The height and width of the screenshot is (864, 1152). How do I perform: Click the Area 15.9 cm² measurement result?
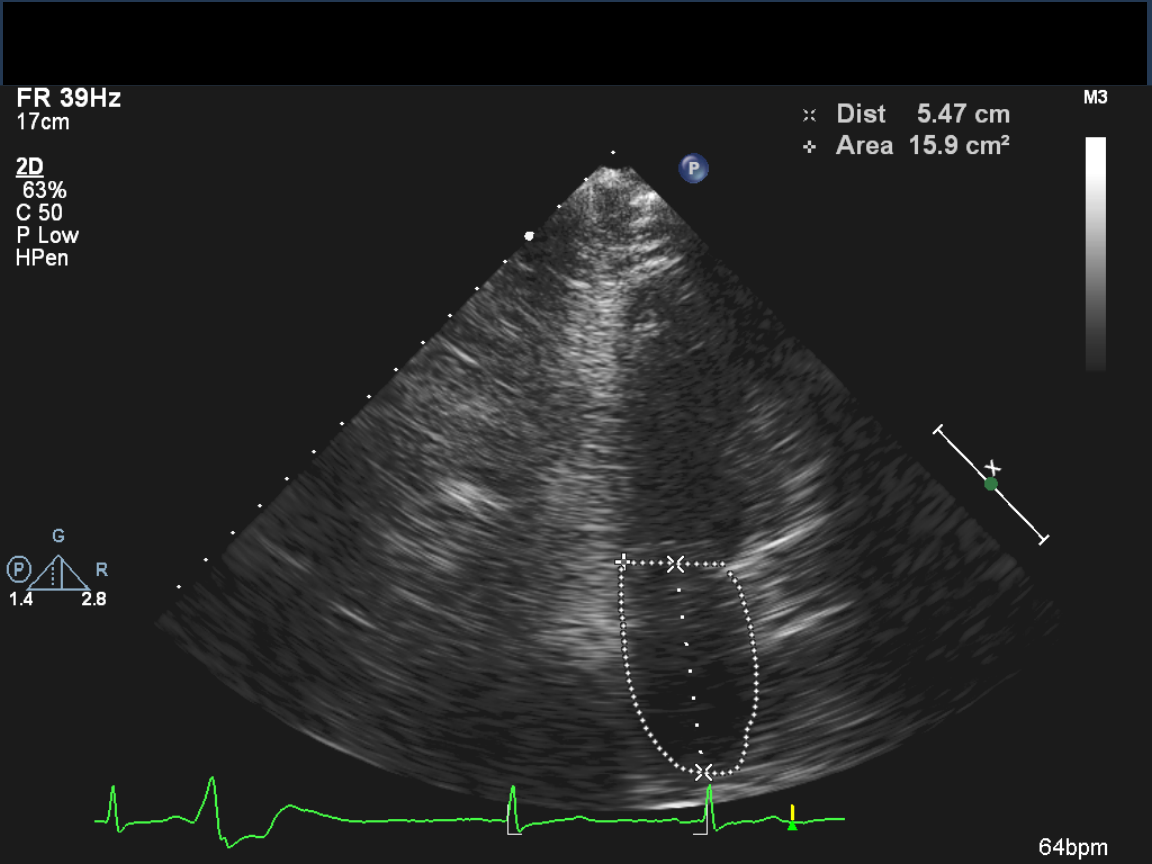[x=921, y=146]
